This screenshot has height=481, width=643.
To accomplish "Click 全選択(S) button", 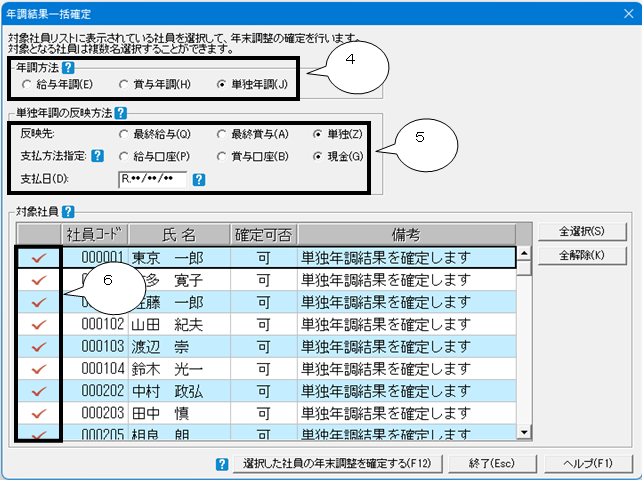I will 582,231.
